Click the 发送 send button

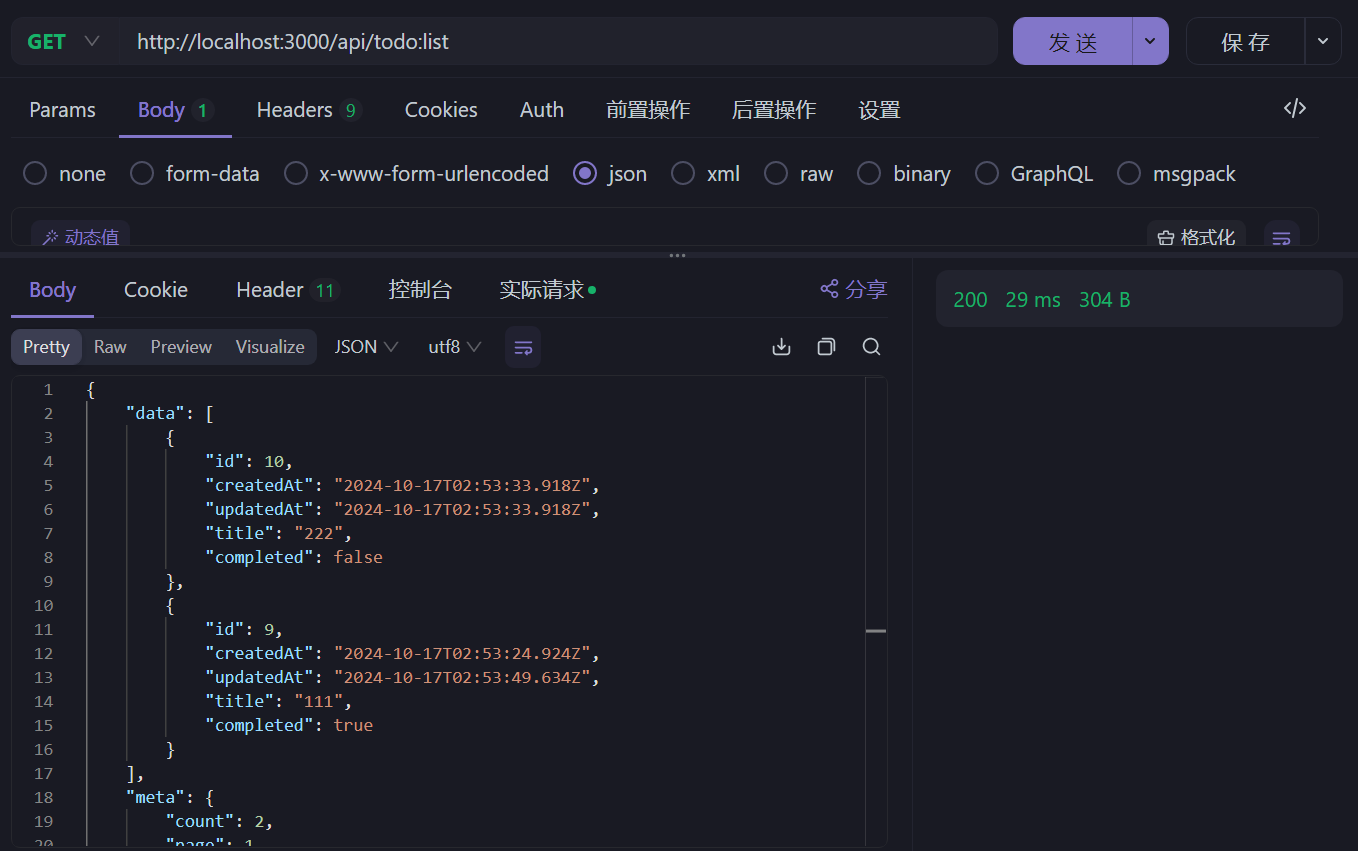(x=1073, y=42)
